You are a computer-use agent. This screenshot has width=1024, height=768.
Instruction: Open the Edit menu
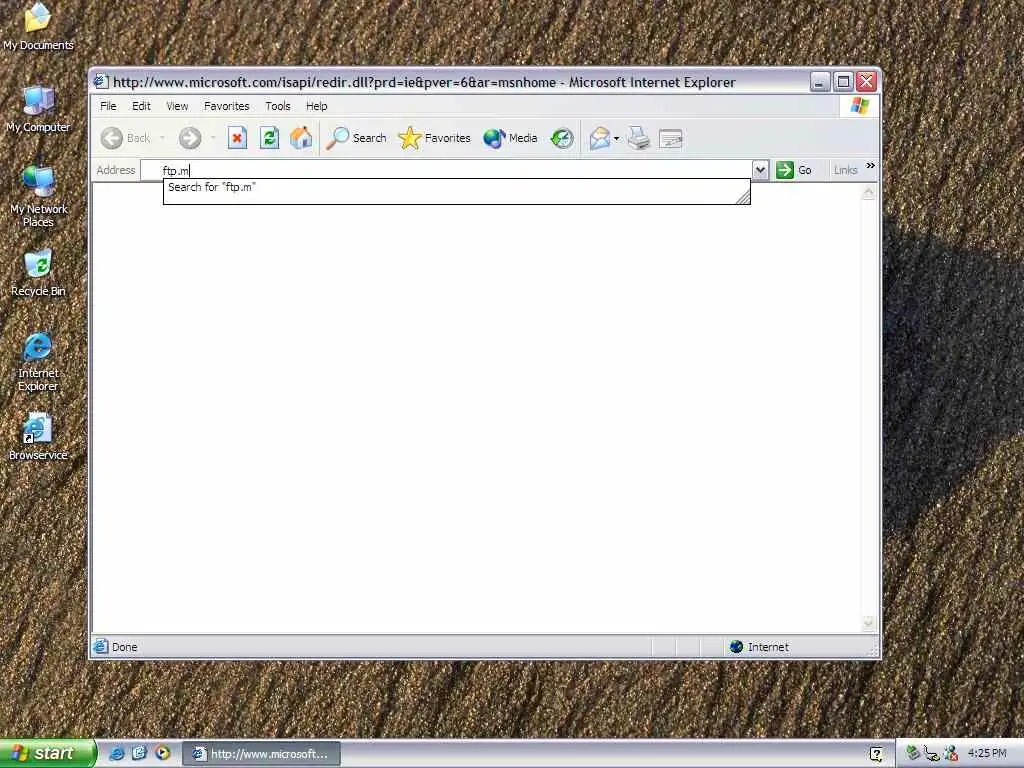(141, 106)
